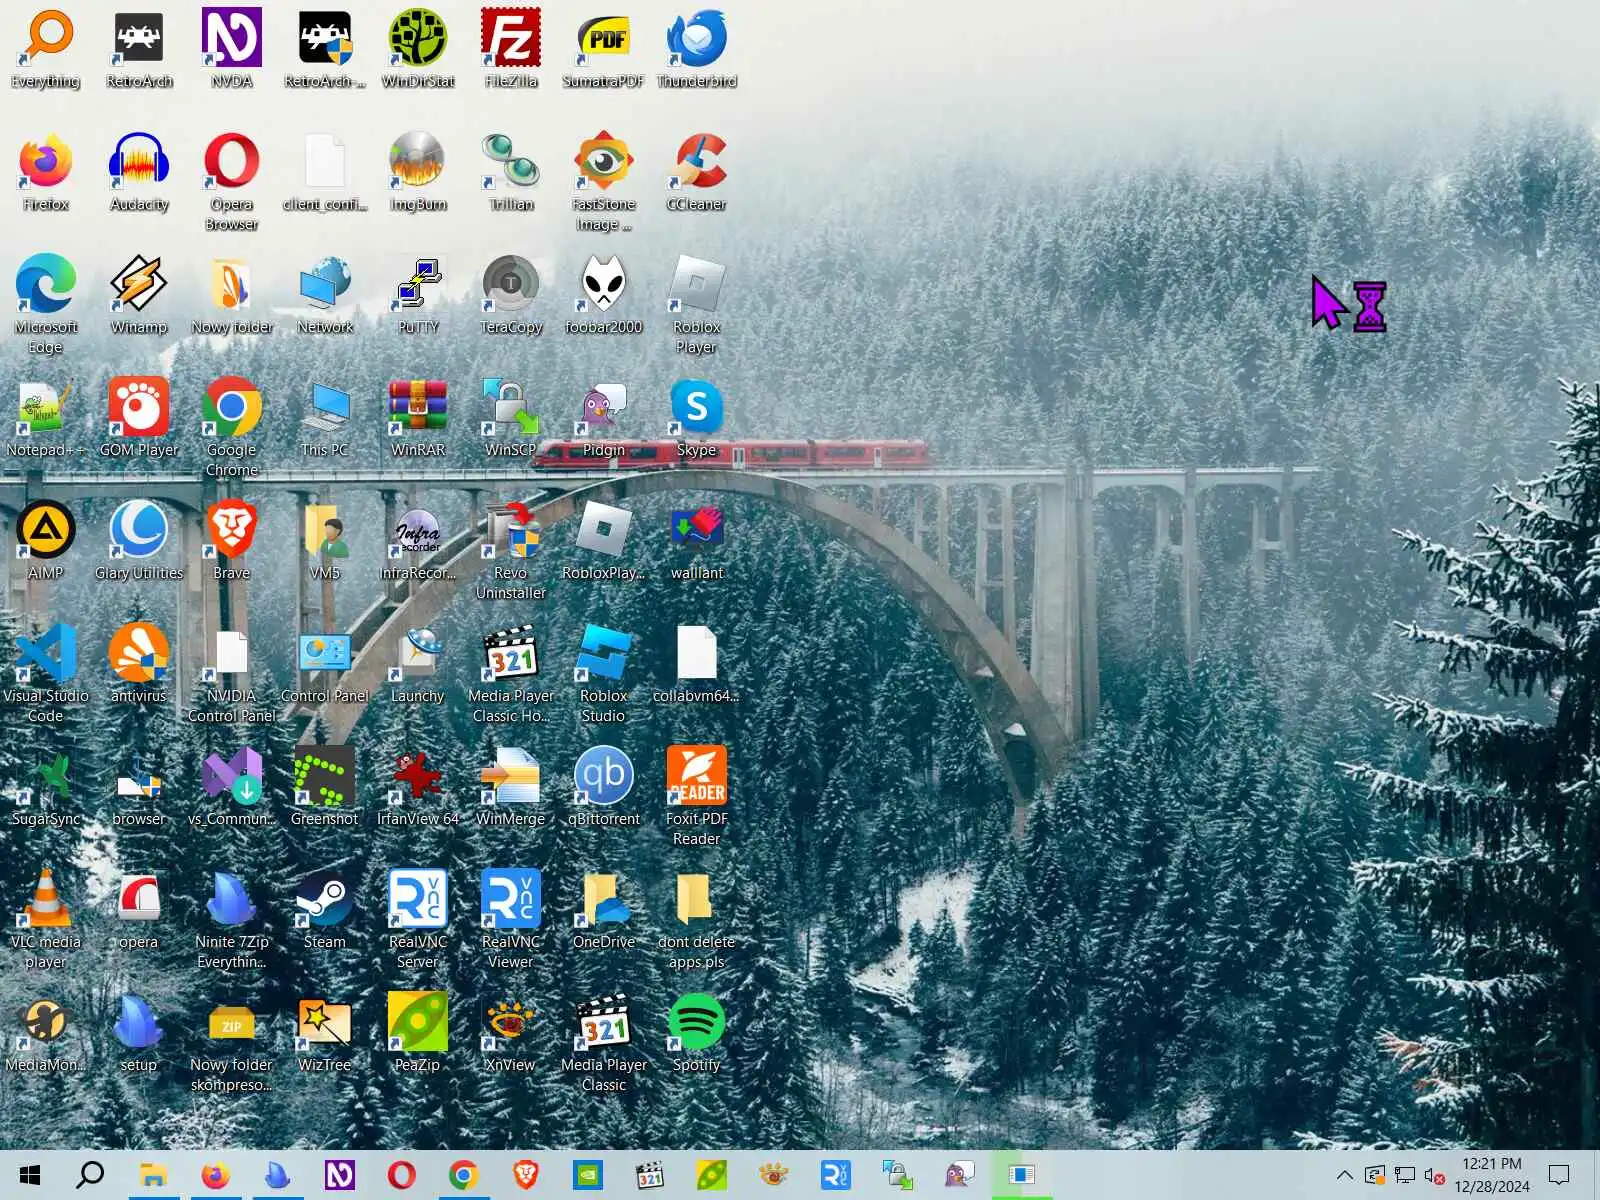Open PuTTY desktop shortcut
Viewport: 1600px width, 1200px height.
[418, 294]
